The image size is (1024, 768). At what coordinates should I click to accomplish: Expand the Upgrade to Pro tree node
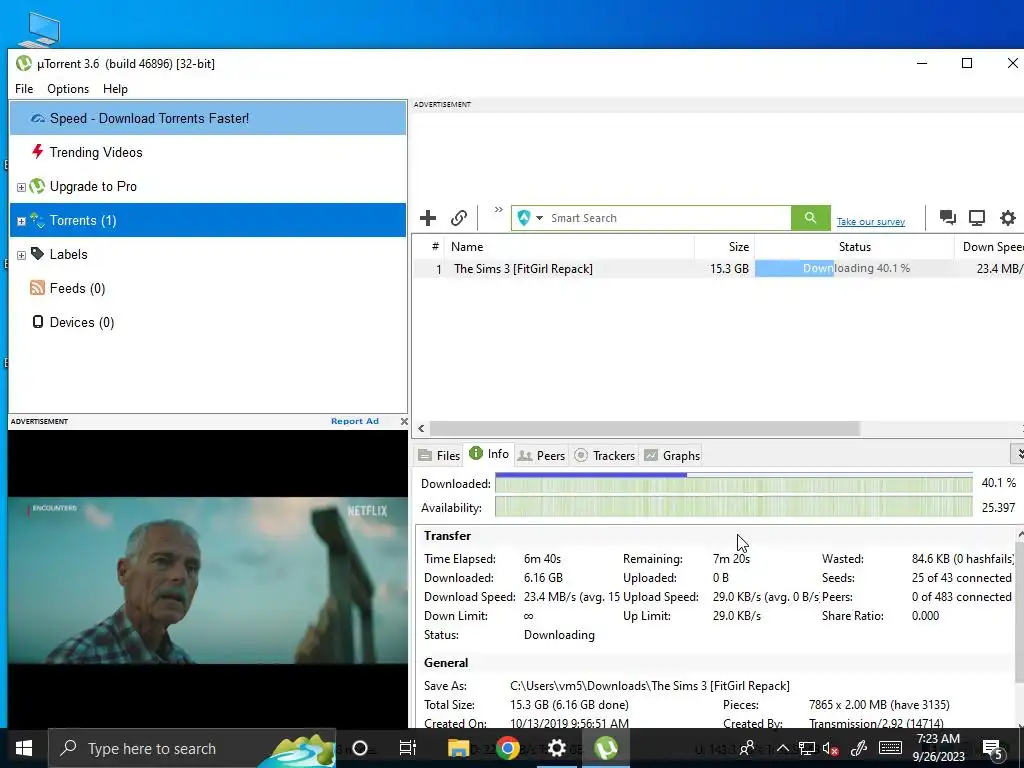[x=21, y=187]
